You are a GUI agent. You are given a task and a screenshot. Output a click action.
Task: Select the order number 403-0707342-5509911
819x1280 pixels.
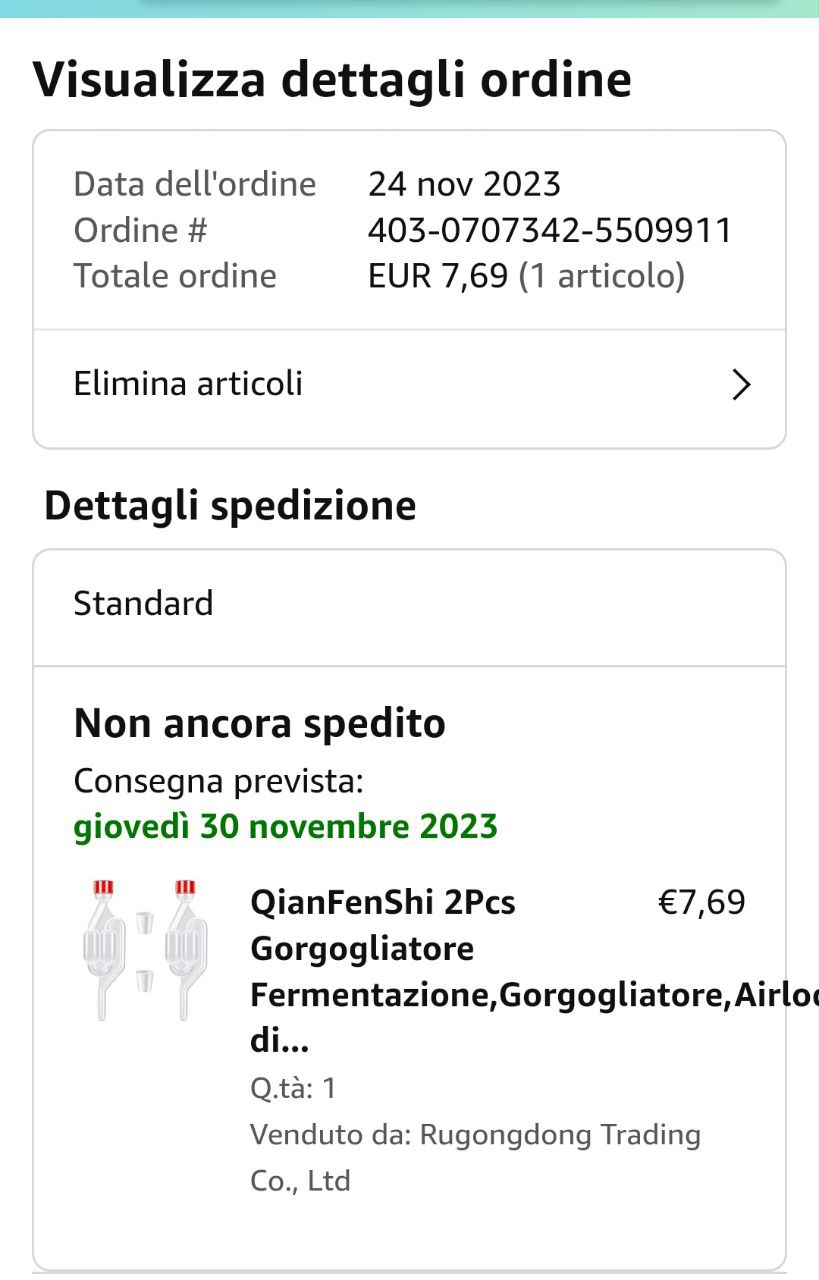(x=550, y=231)
